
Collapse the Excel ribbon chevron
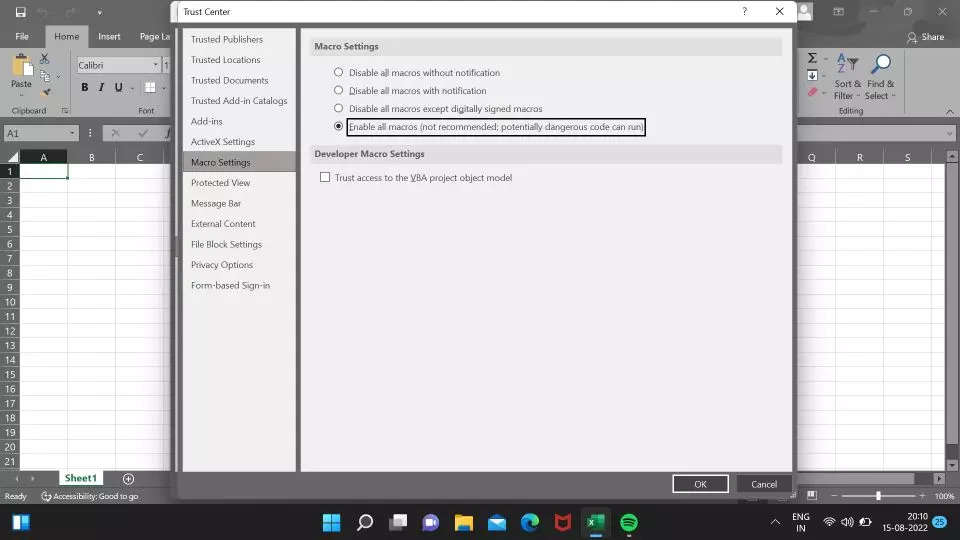(950, 111)
